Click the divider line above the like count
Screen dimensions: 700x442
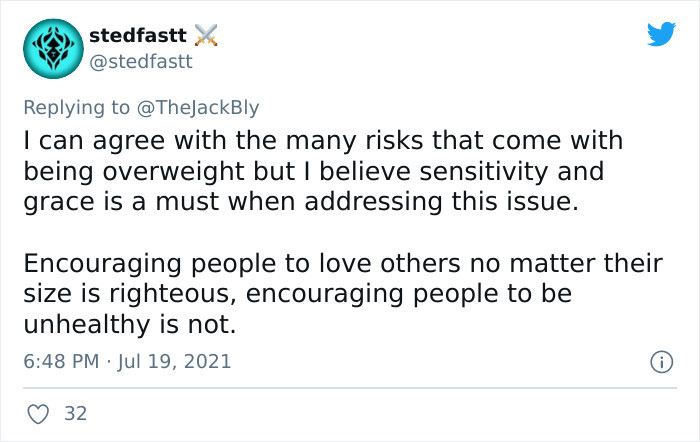click(350, 387)
